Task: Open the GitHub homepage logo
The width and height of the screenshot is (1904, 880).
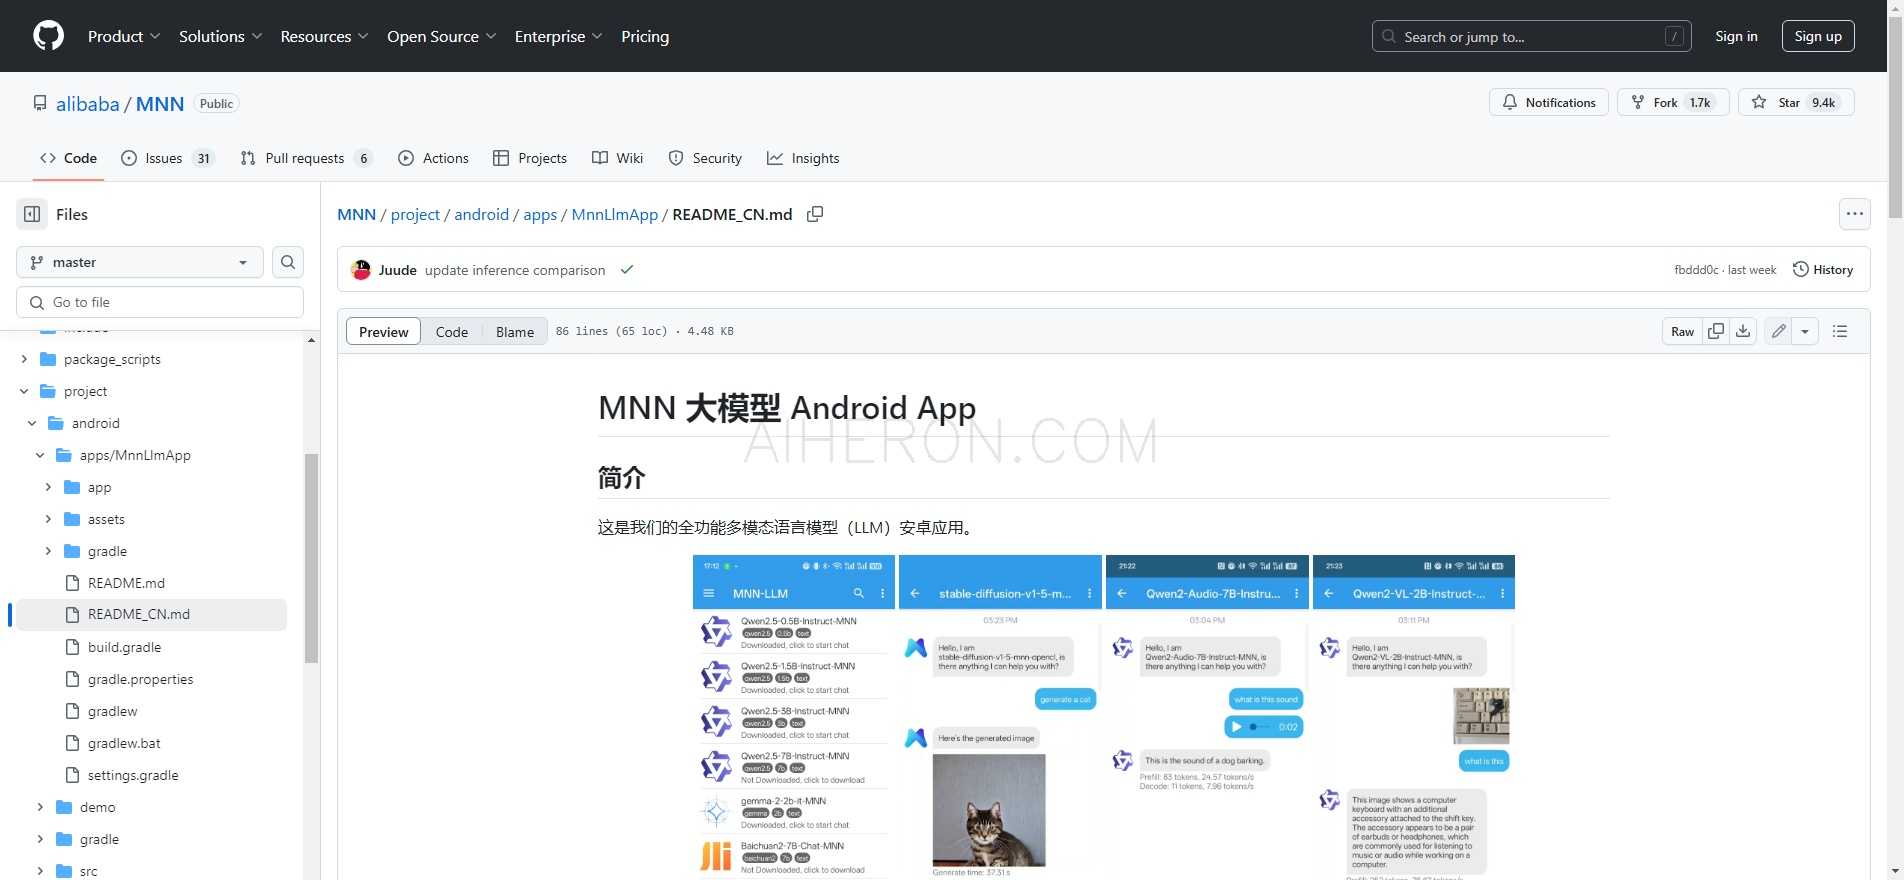Action: (48, 36)
